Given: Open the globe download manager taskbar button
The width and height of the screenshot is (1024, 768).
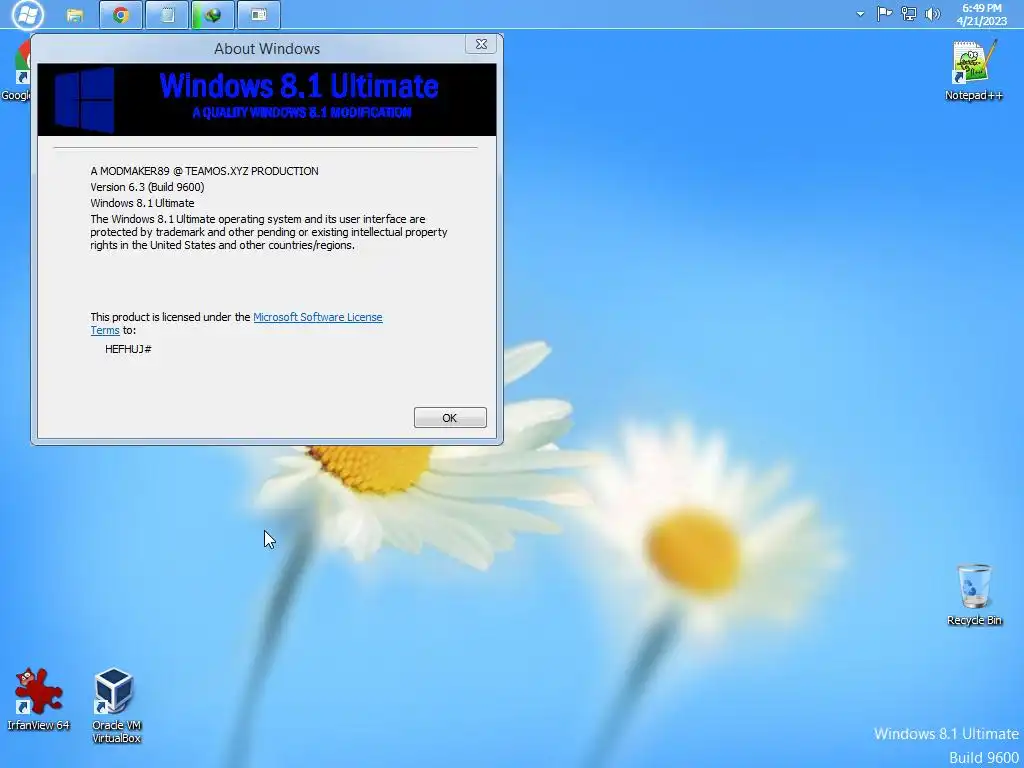Looking at the screenshot, I should 213,14.
